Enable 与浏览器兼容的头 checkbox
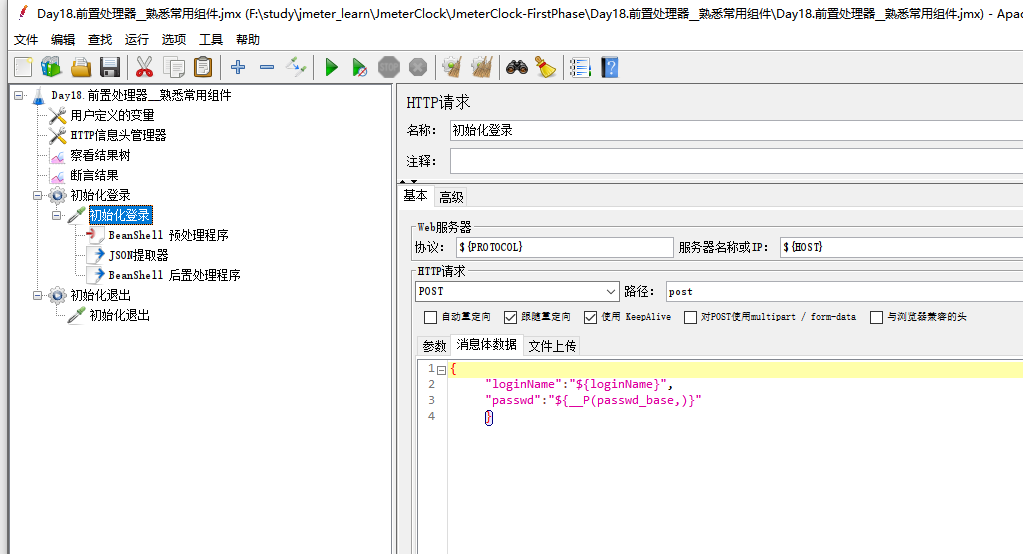This screenshot has height=554, width=1023. point(876,317)
